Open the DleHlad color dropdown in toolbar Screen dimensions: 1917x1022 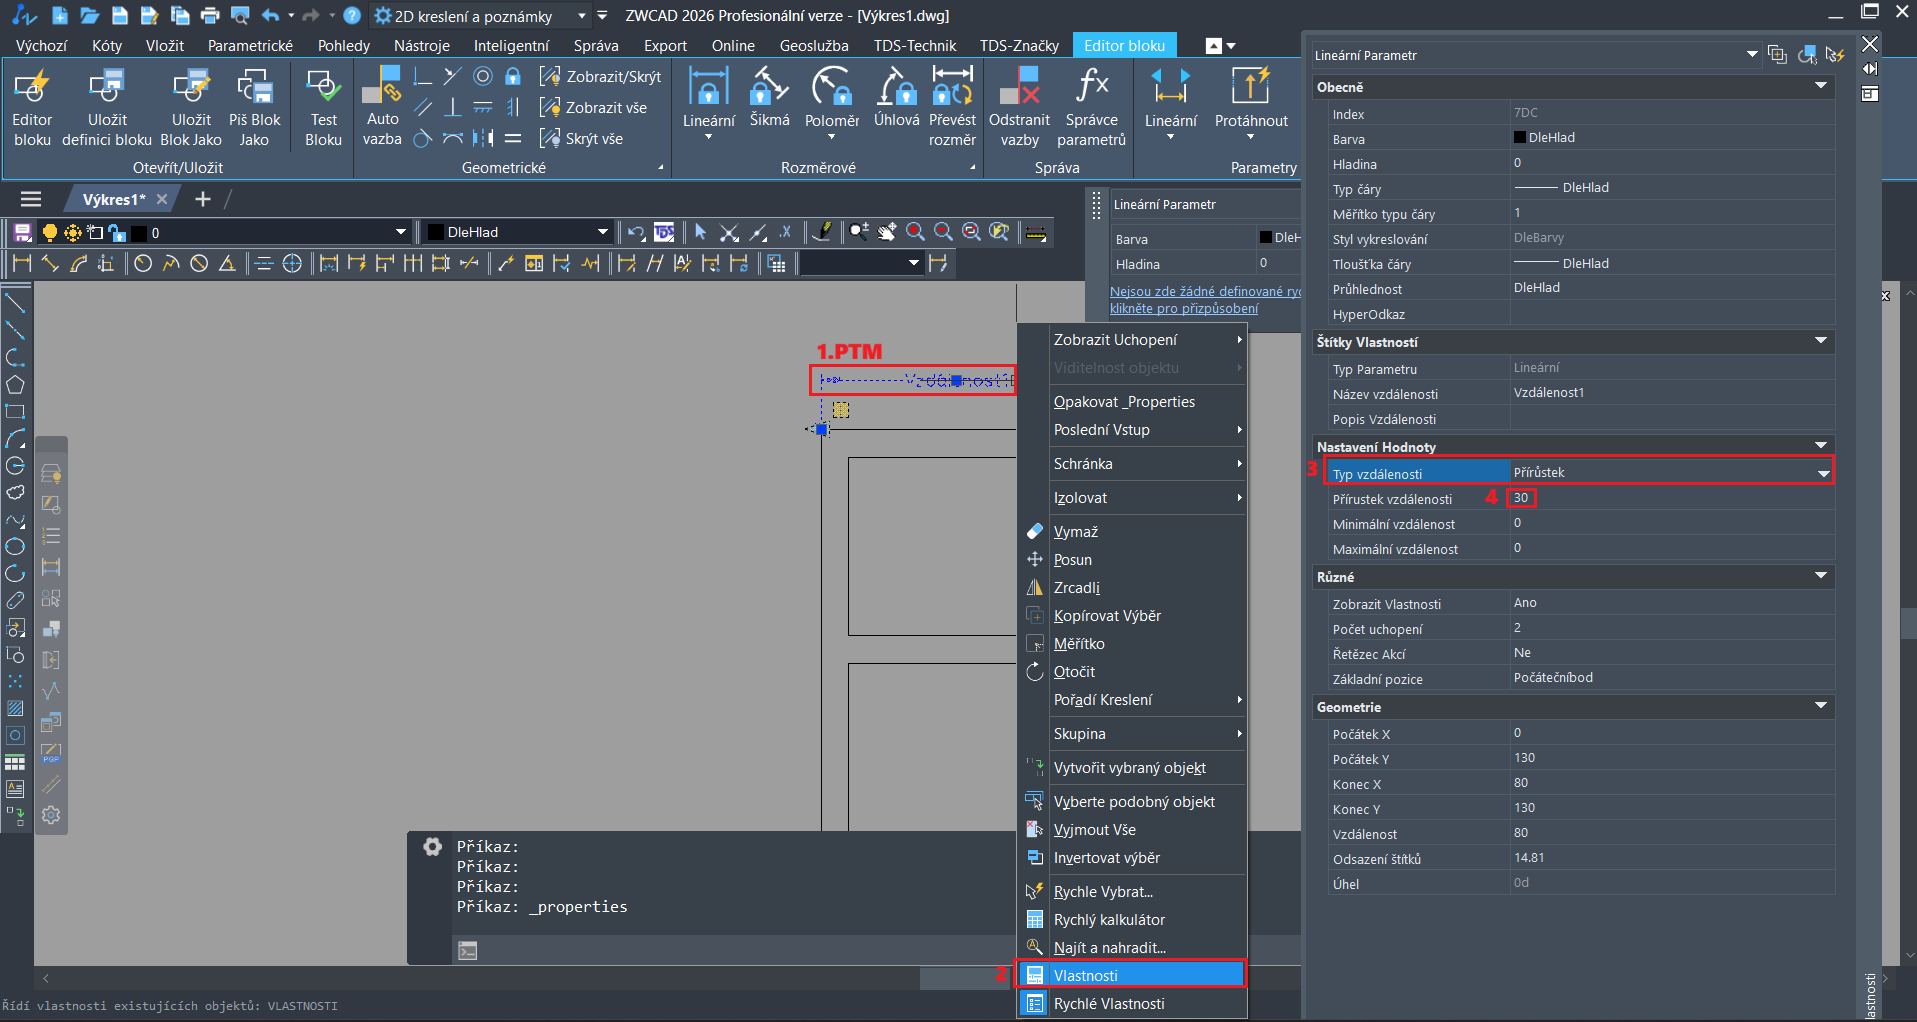pyautogui.click(x=603, y=232)
